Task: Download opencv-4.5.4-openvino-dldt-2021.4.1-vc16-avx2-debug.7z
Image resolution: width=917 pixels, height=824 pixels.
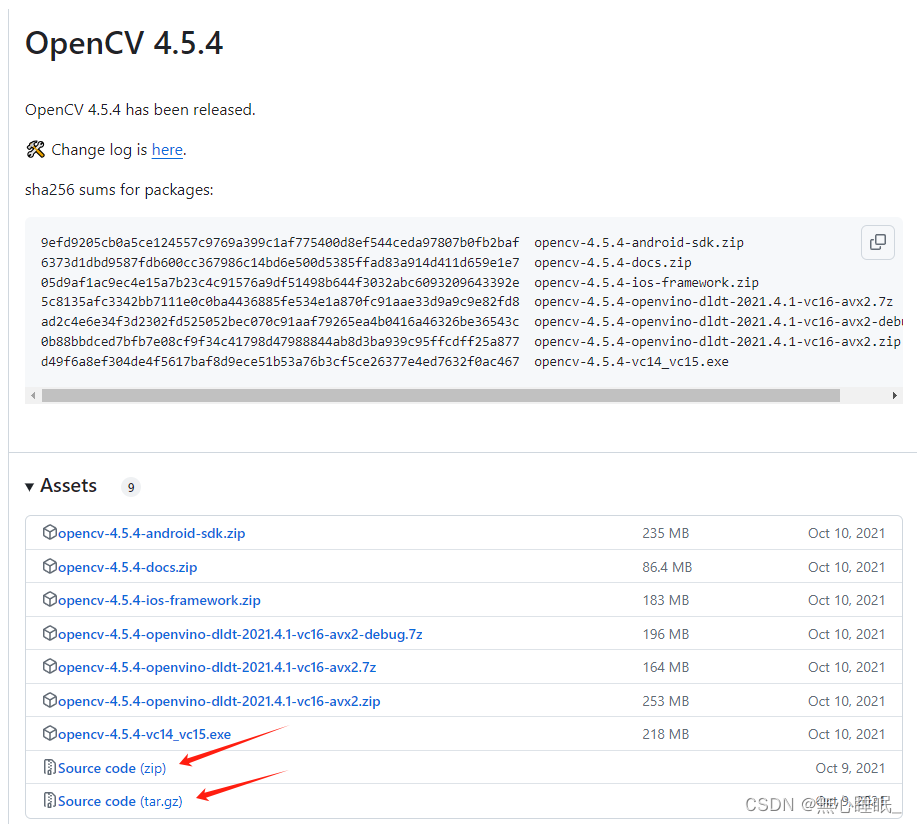Action: click(x=240, y=635)
